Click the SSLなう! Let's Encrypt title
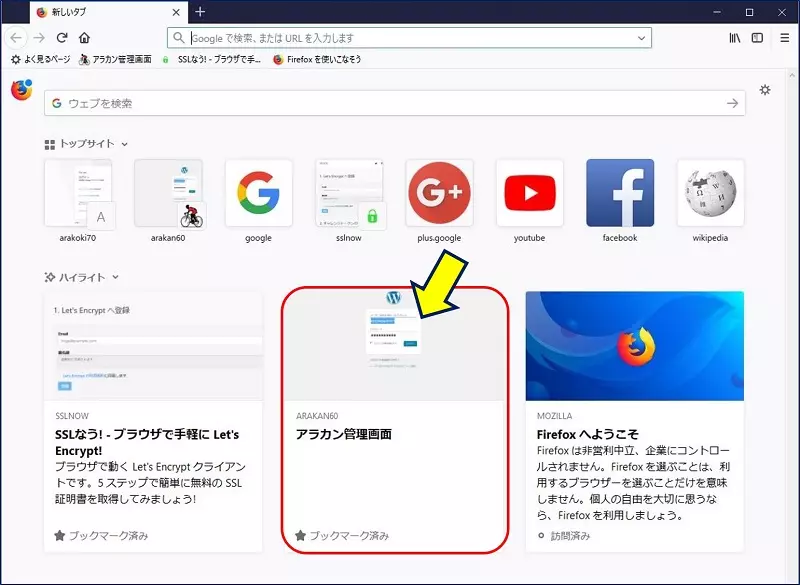This screenshot has width=800, height=585. [x=147, y=443]
